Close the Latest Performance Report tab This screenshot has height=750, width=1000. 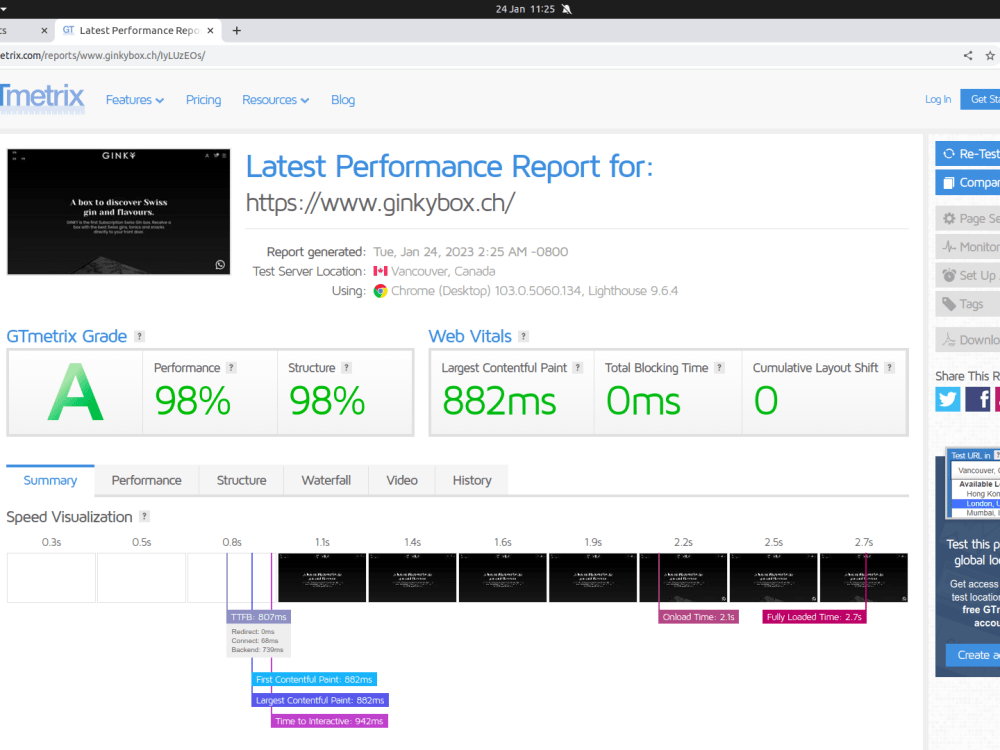pyautogui.click(x=210, y=31)
